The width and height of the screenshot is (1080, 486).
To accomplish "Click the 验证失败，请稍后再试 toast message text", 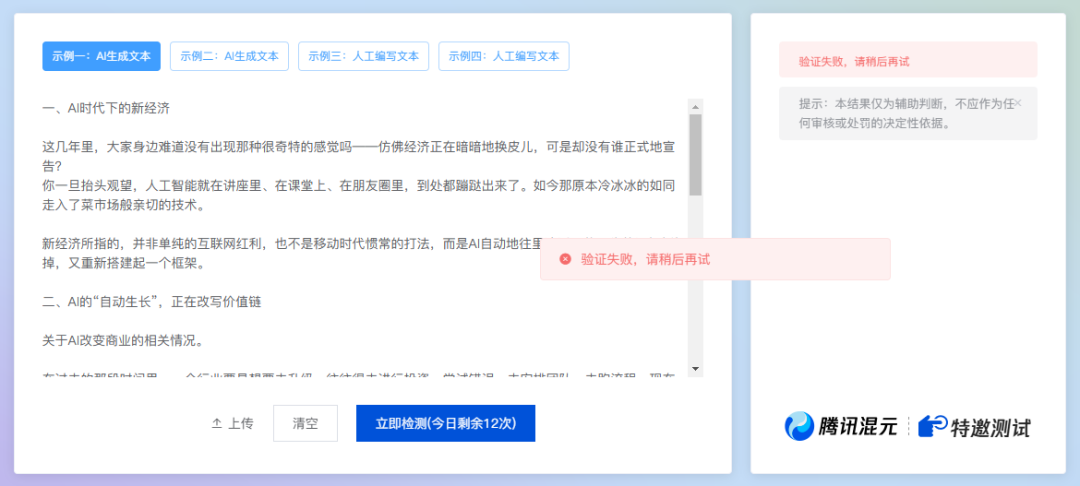I will [645, 259].
